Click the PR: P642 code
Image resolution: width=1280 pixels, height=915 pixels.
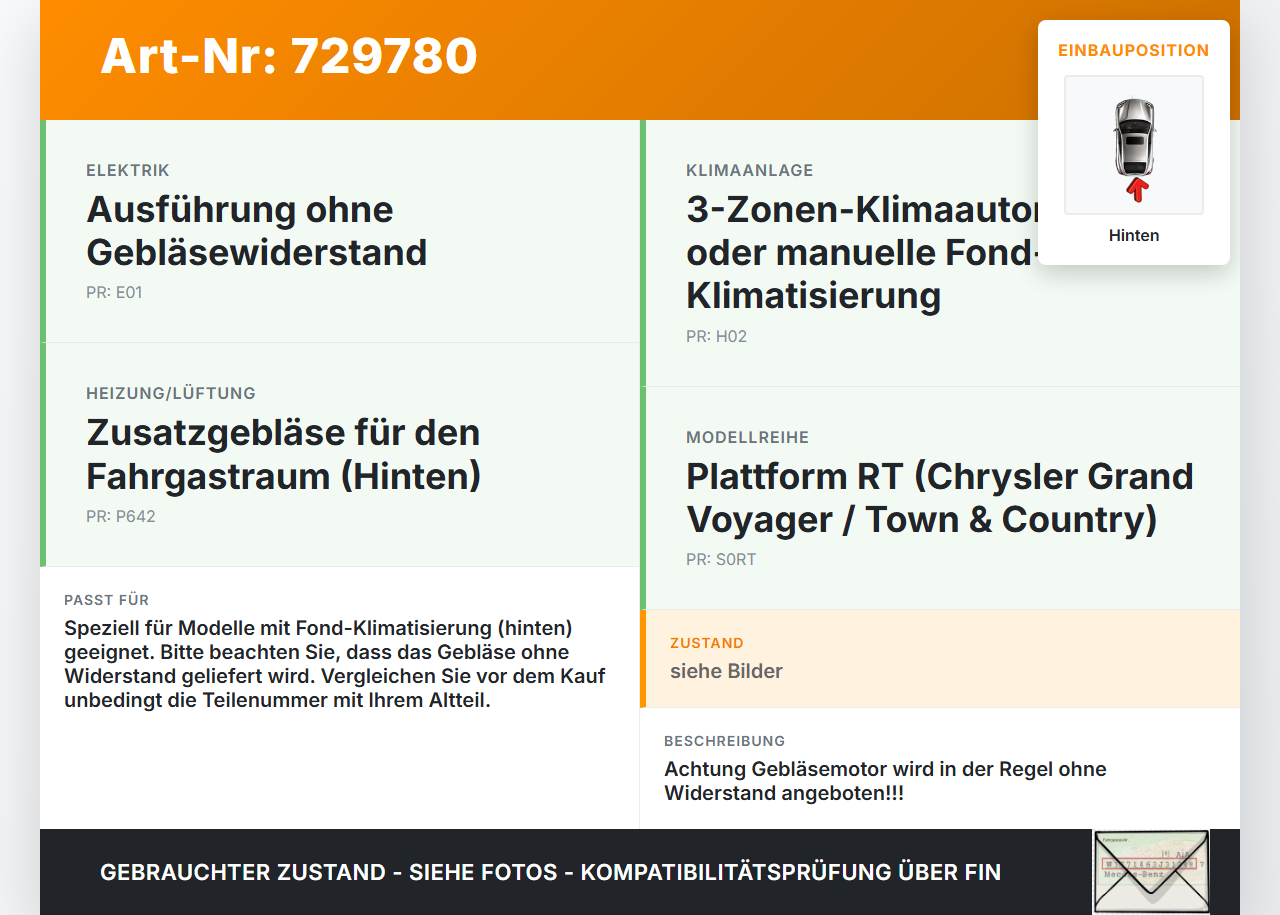click(121, 516)
